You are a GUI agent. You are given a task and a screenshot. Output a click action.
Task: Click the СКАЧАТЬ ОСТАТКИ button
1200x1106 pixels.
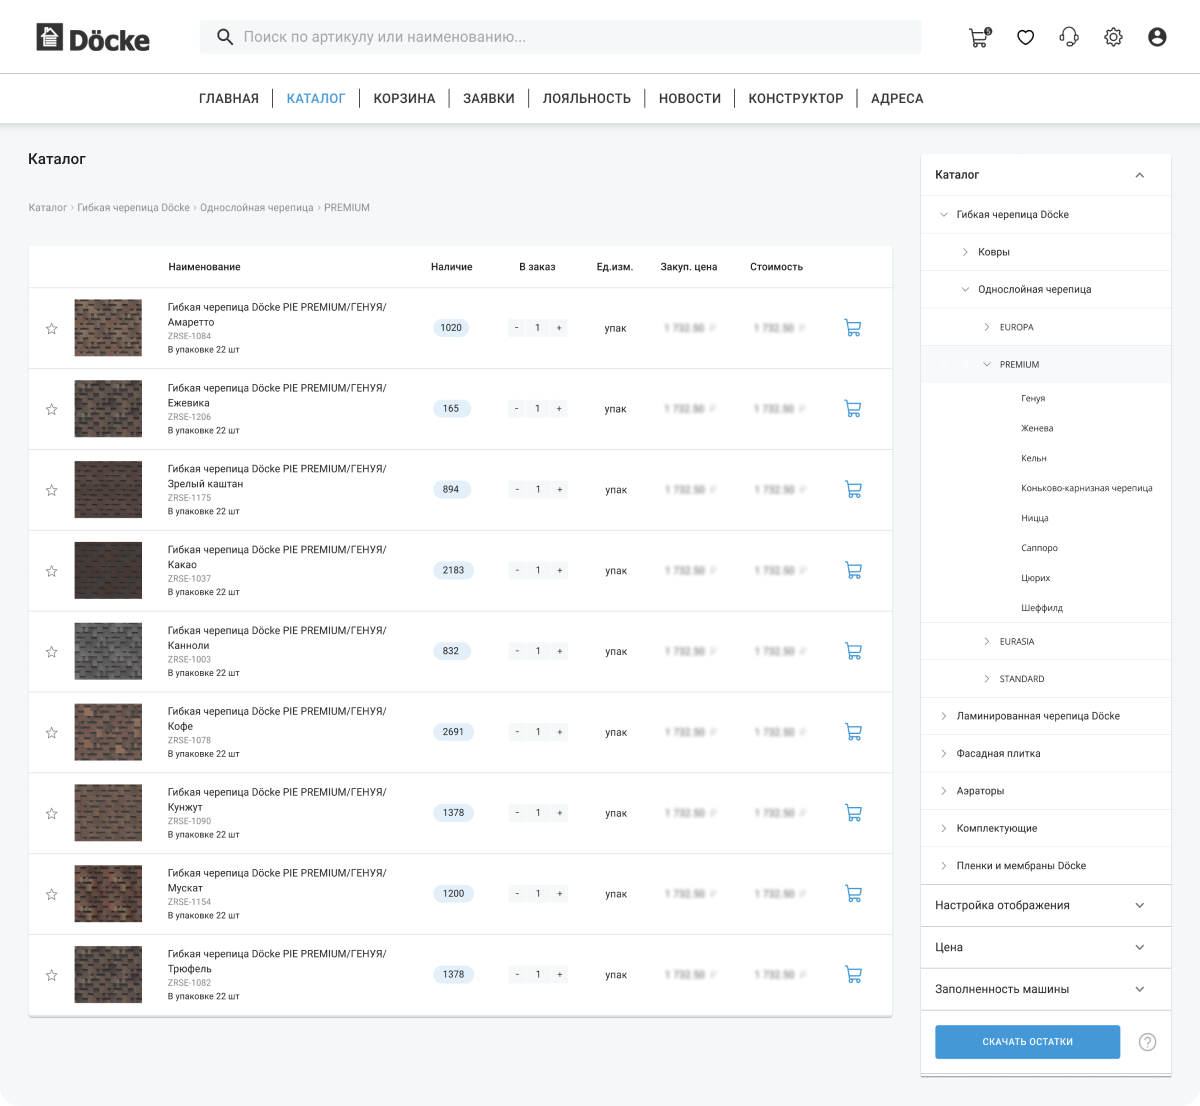click(1027, 1042)
